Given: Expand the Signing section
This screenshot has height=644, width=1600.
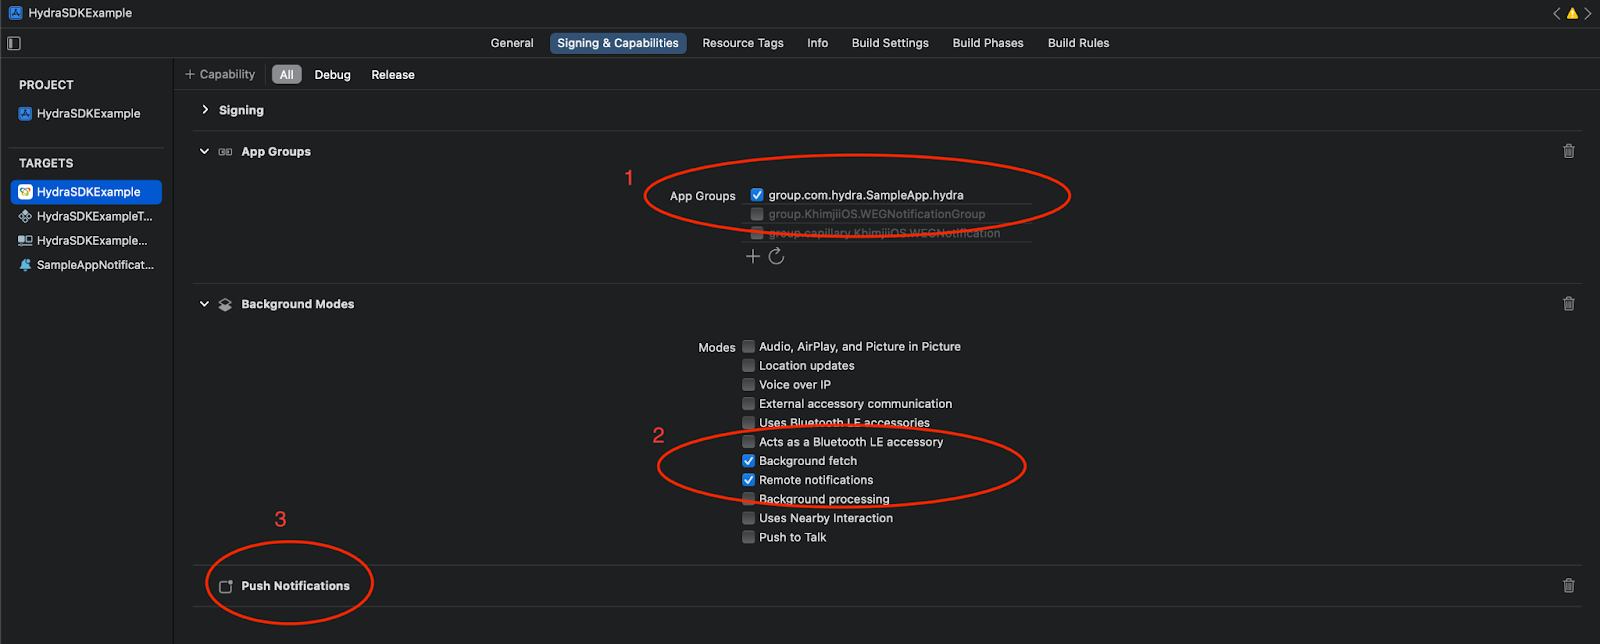Looking at the screenshot, I should (205, 110).
